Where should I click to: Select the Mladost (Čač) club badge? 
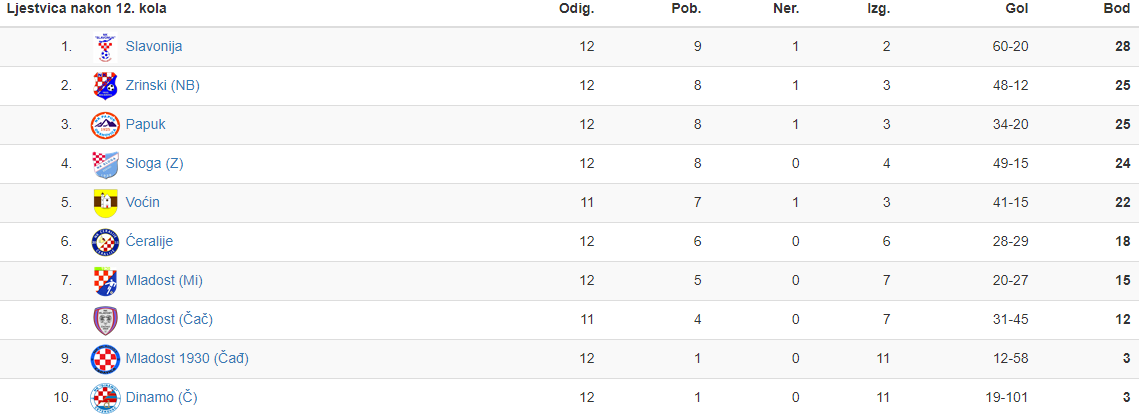105,320
